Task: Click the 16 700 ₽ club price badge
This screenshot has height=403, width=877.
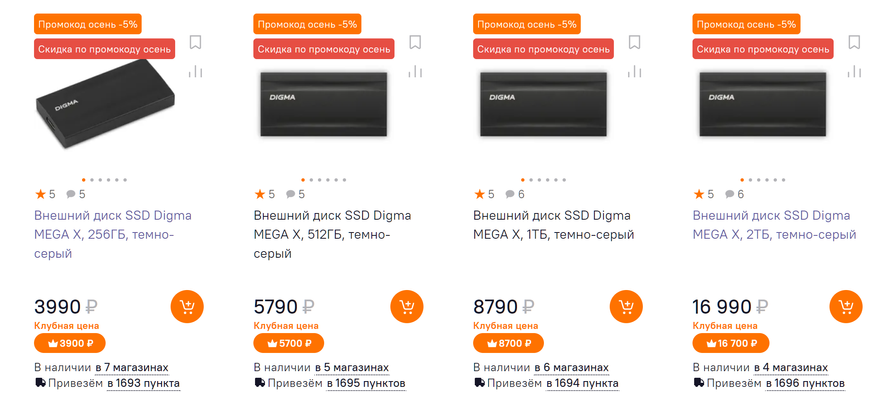Action: (730, 343)
